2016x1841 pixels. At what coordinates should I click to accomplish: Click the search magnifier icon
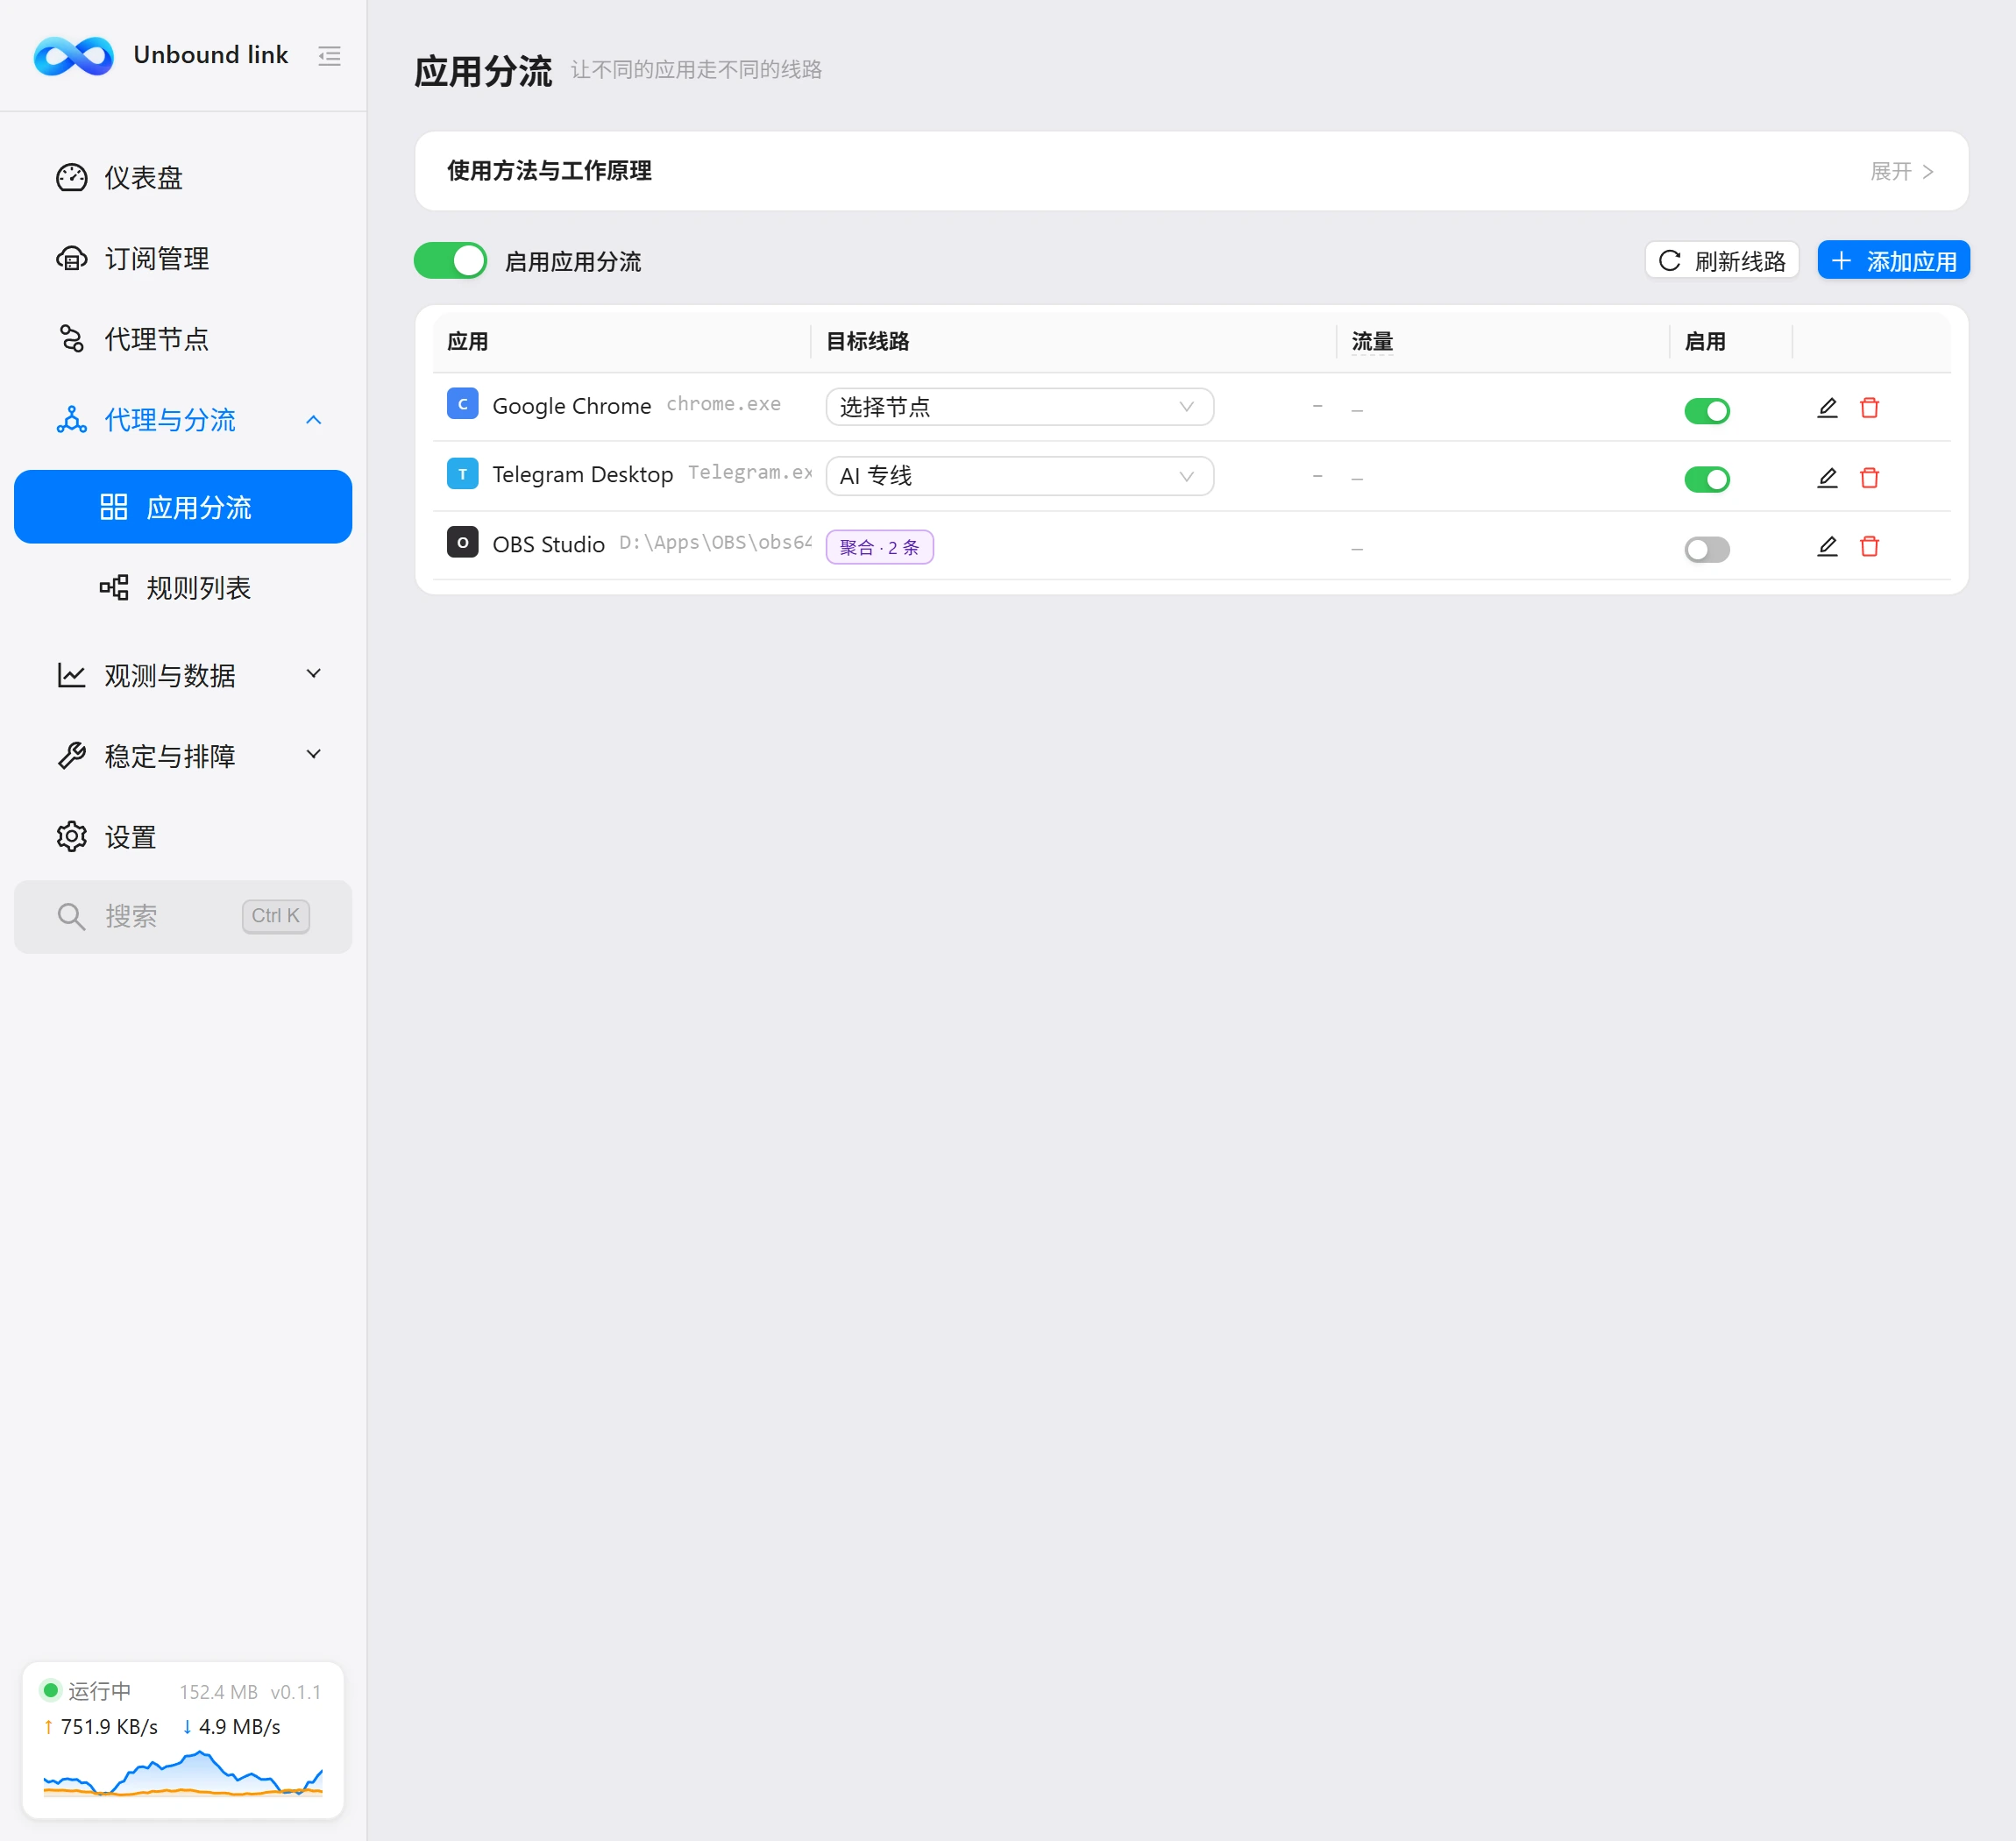(x=71, y=916)
